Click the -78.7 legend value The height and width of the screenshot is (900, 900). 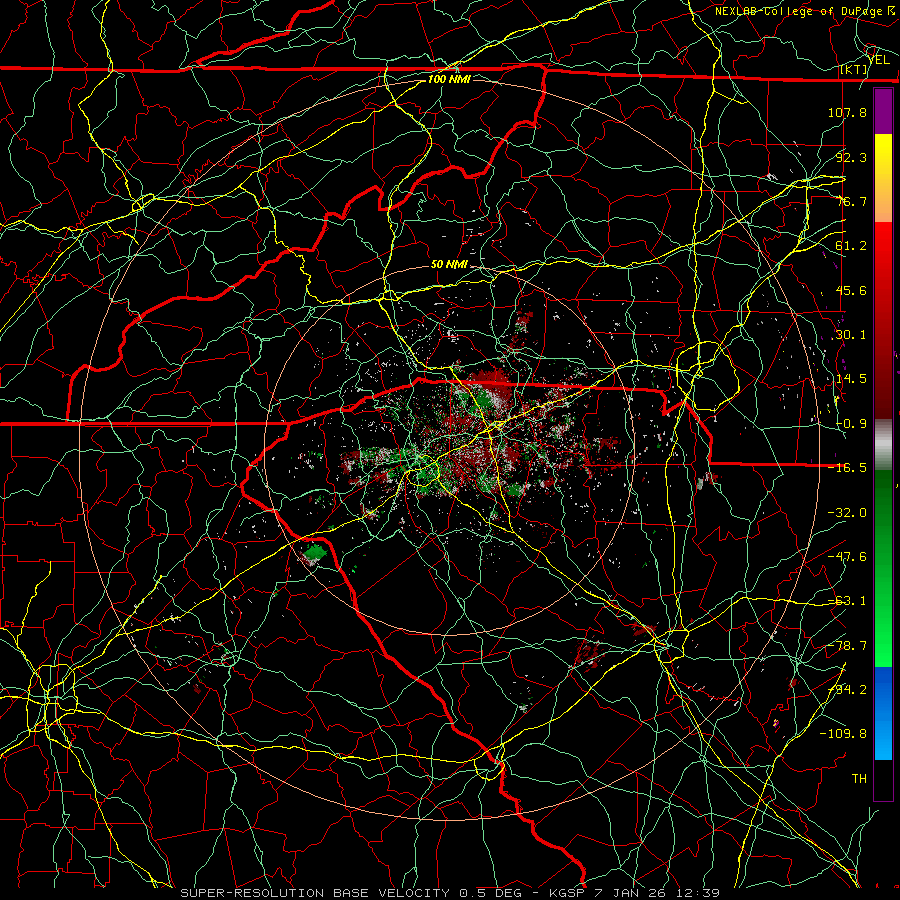[847, 646]
